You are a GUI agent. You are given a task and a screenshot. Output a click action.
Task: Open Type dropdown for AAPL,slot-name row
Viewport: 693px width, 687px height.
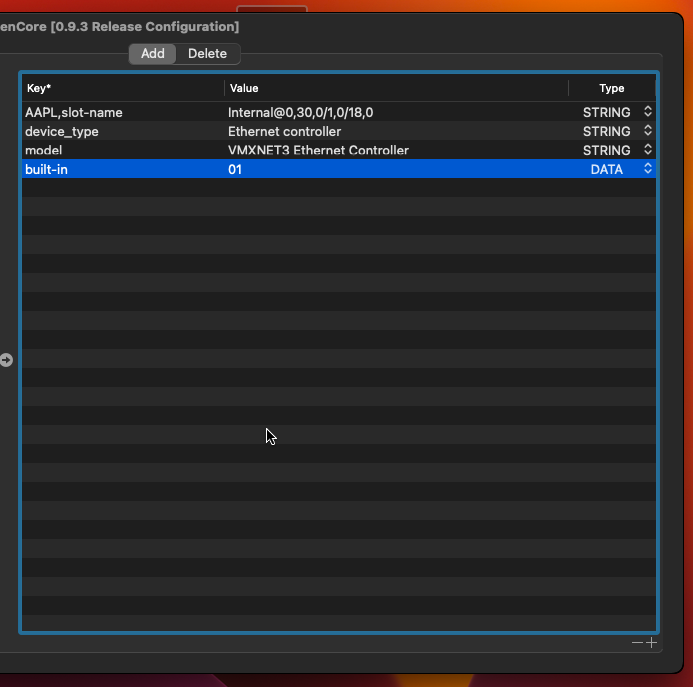click(647, 112)
